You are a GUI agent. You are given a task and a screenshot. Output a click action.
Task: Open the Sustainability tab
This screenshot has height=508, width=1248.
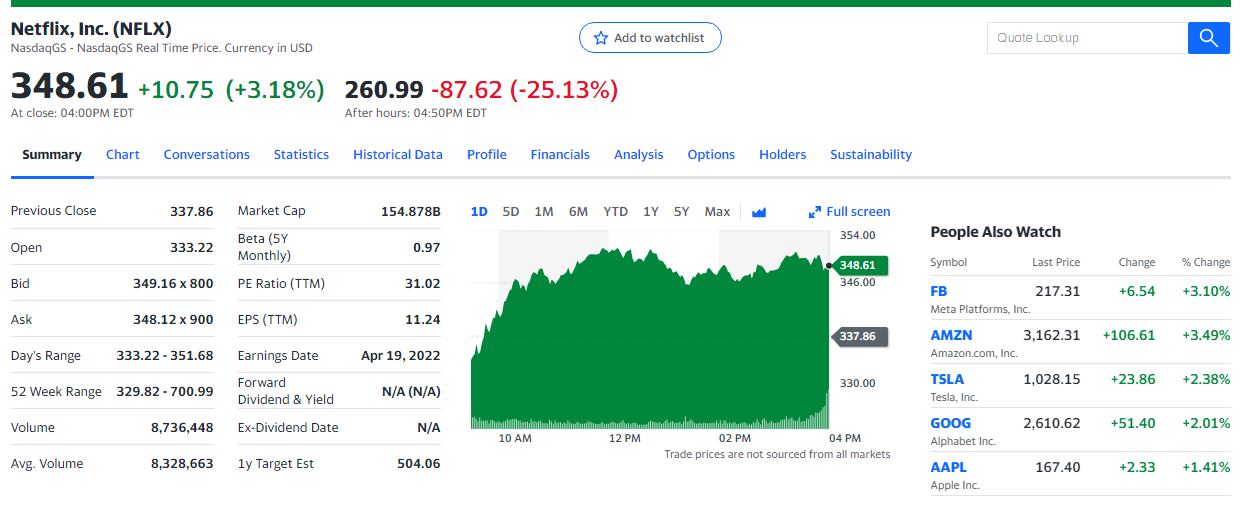coord(870,155)
